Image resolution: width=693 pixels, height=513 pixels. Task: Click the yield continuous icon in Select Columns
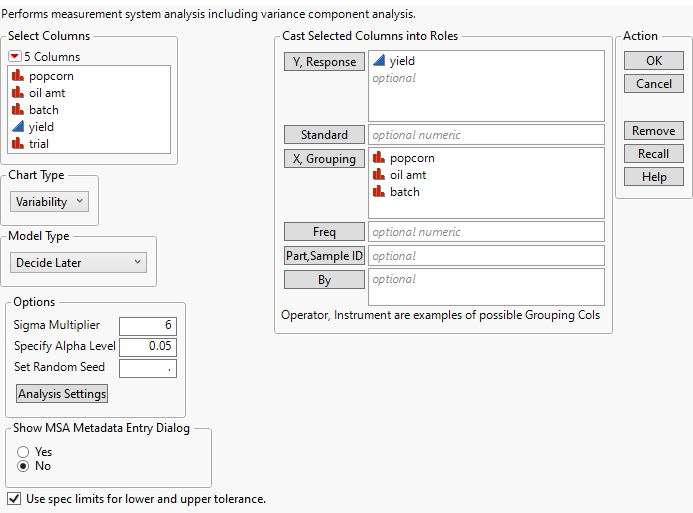pos(18,127)
